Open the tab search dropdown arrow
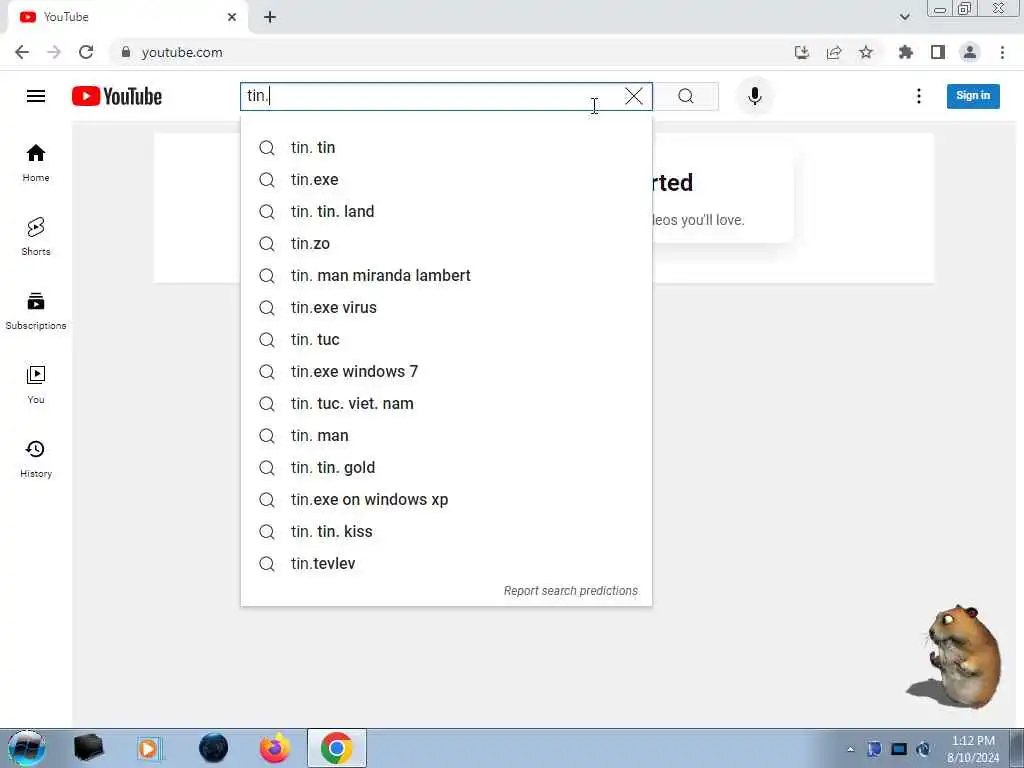This screenshot has width=1024, height=768. [904, 17]
